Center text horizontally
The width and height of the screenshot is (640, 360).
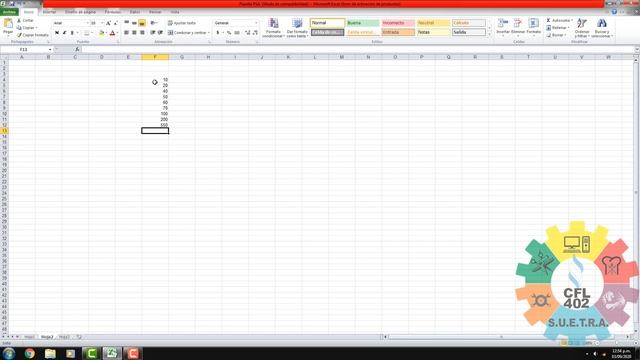[x=134, y=33]
